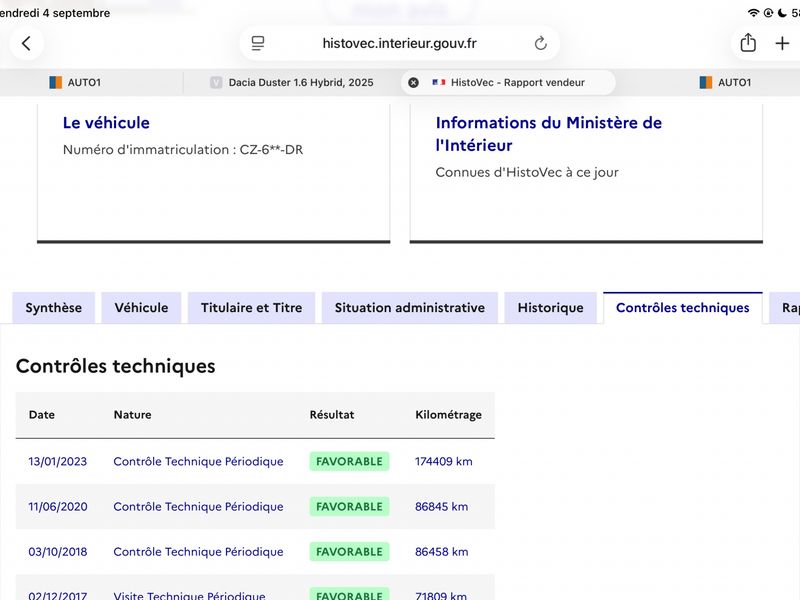Reload the page with refresh icon
Viewport: 800px width, 600px height.
(541, 43)
